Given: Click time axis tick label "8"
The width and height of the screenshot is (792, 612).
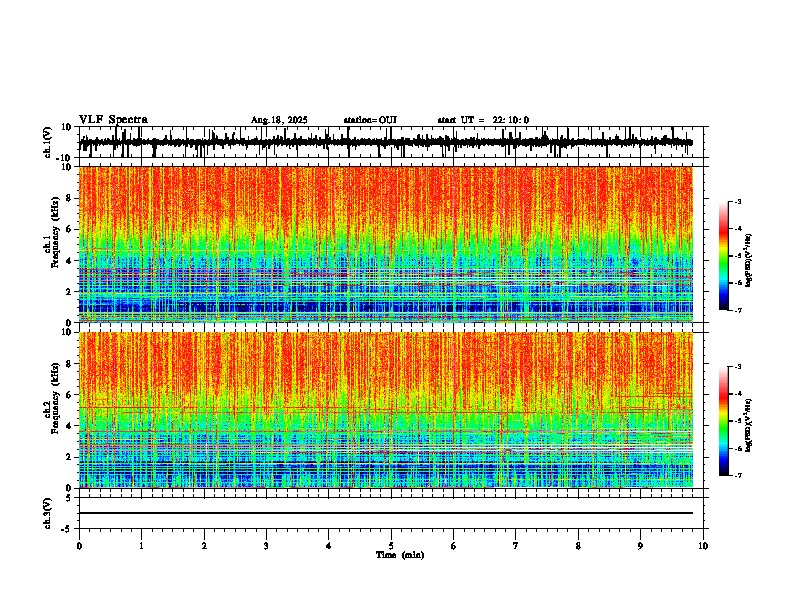Looking at the screenshot, I should [x=578, y=546].
